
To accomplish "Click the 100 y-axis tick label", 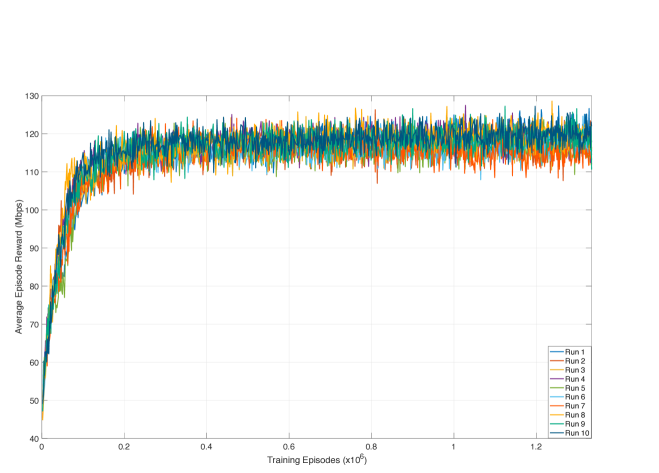I will (x=32, y=210).
